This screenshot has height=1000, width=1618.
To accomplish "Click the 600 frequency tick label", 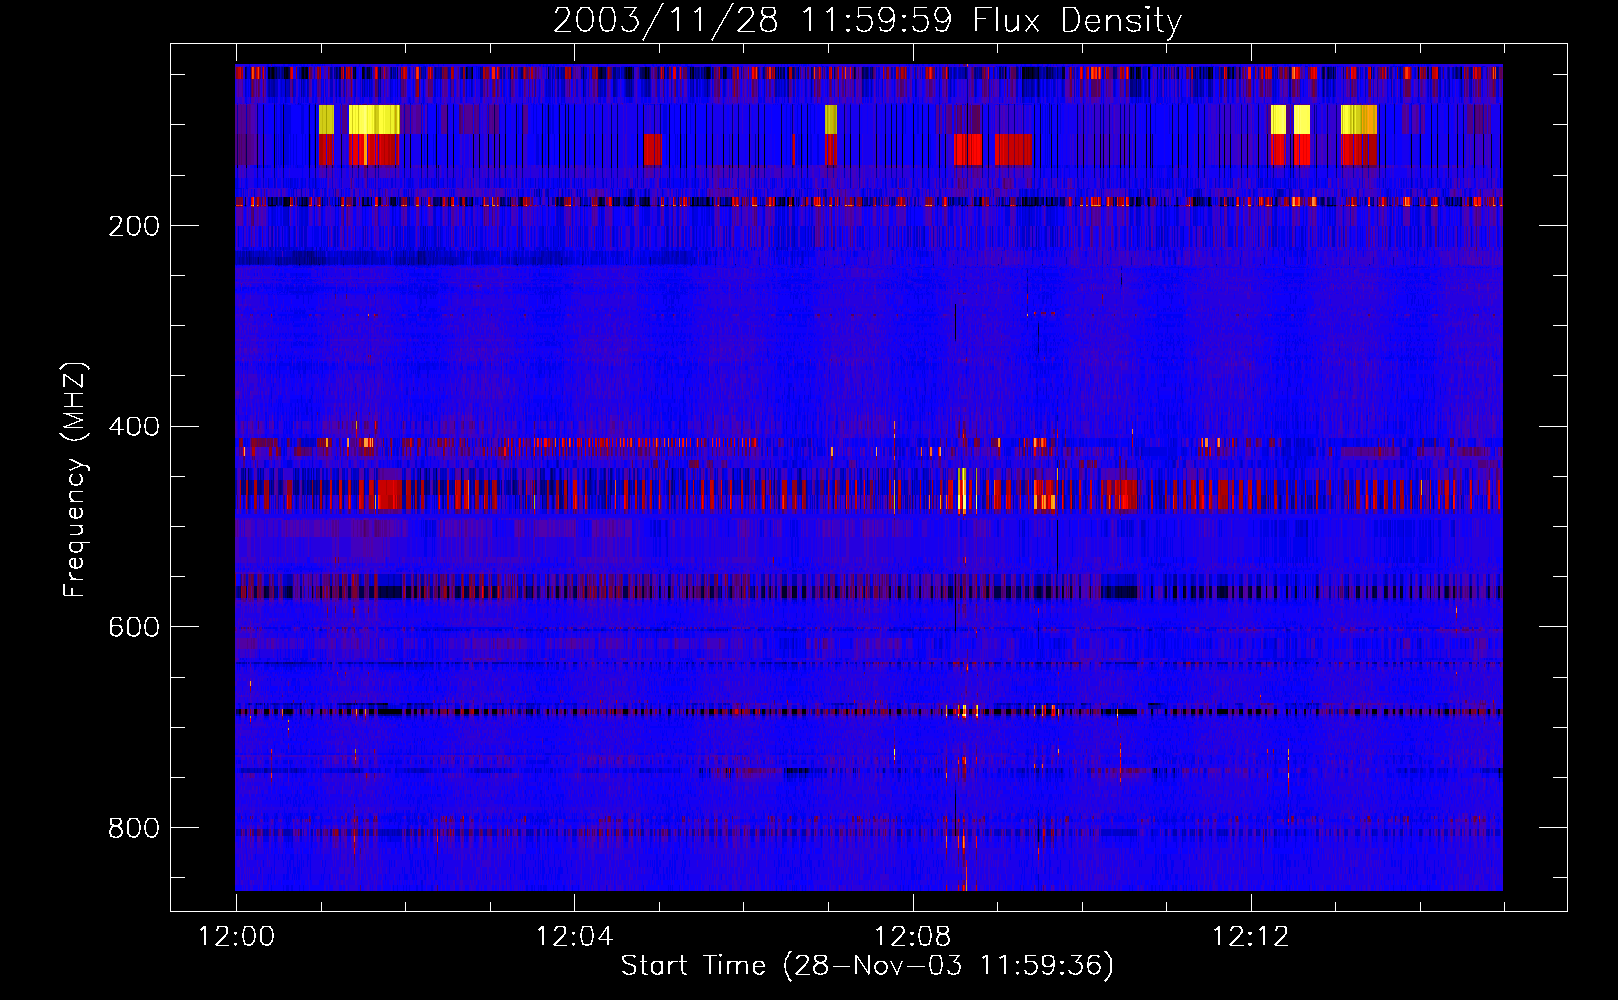I will coord(133,627).
